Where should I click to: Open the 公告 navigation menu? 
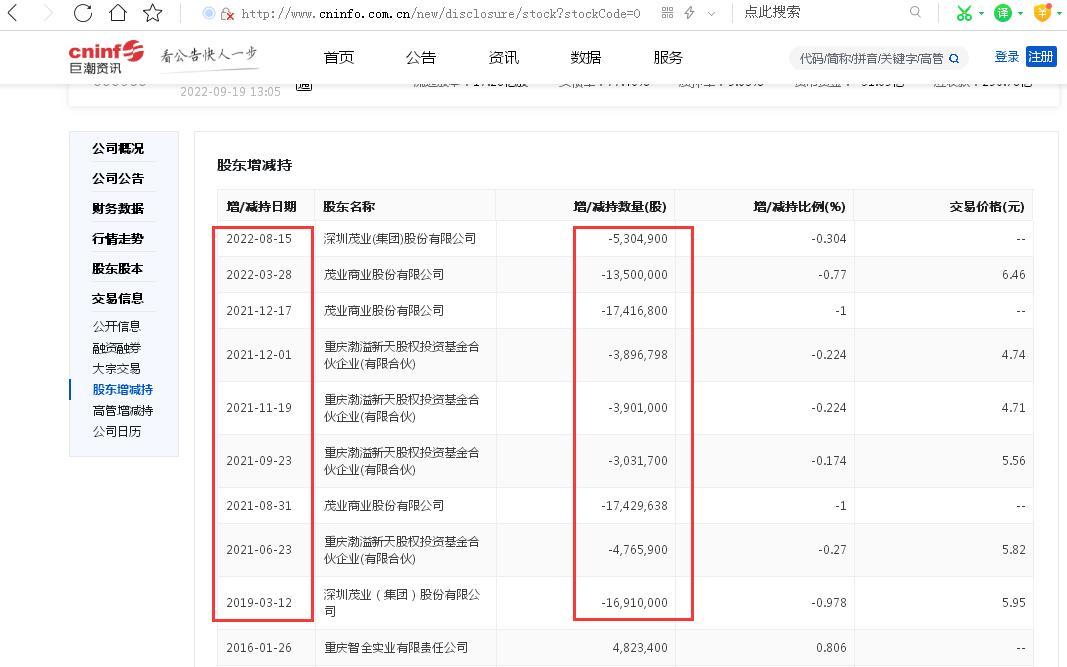click(421, 58)
